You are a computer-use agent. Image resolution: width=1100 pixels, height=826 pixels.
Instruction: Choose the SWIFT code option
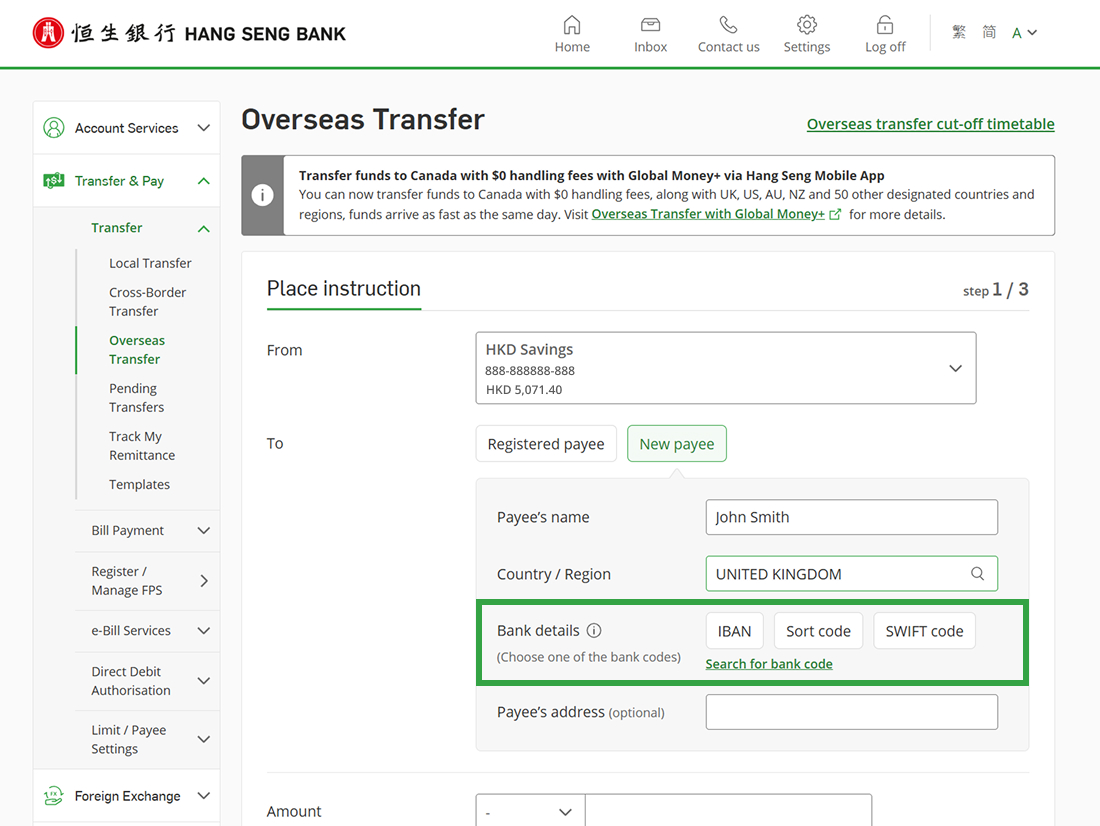(x=924, y=630)
